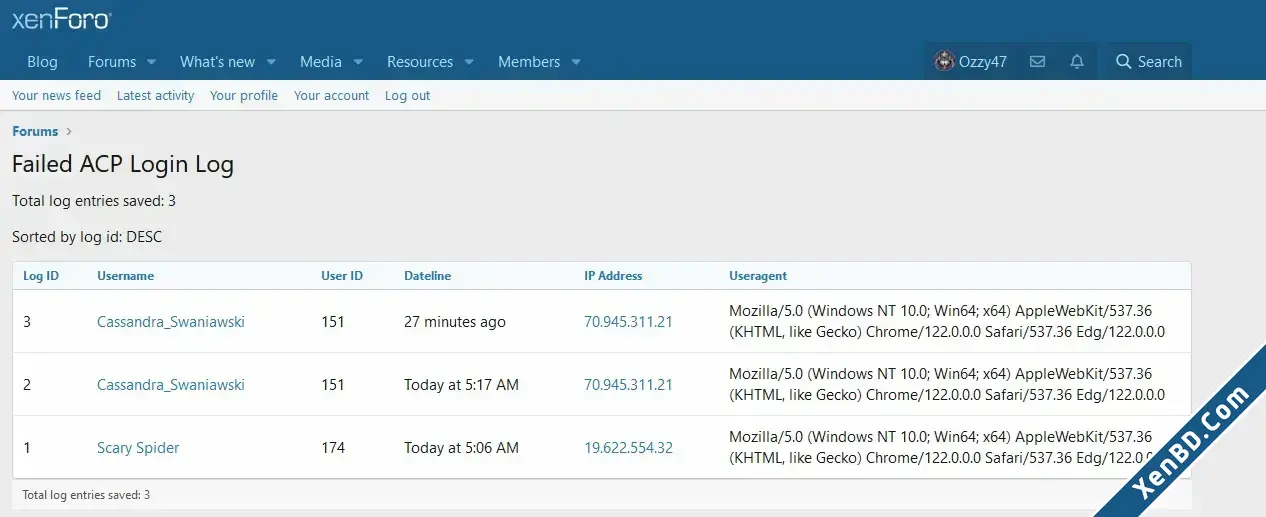The height and width of the screenshot is (517, 1266).
Task: Select User ID 174 cell
Action: [333, 448]
